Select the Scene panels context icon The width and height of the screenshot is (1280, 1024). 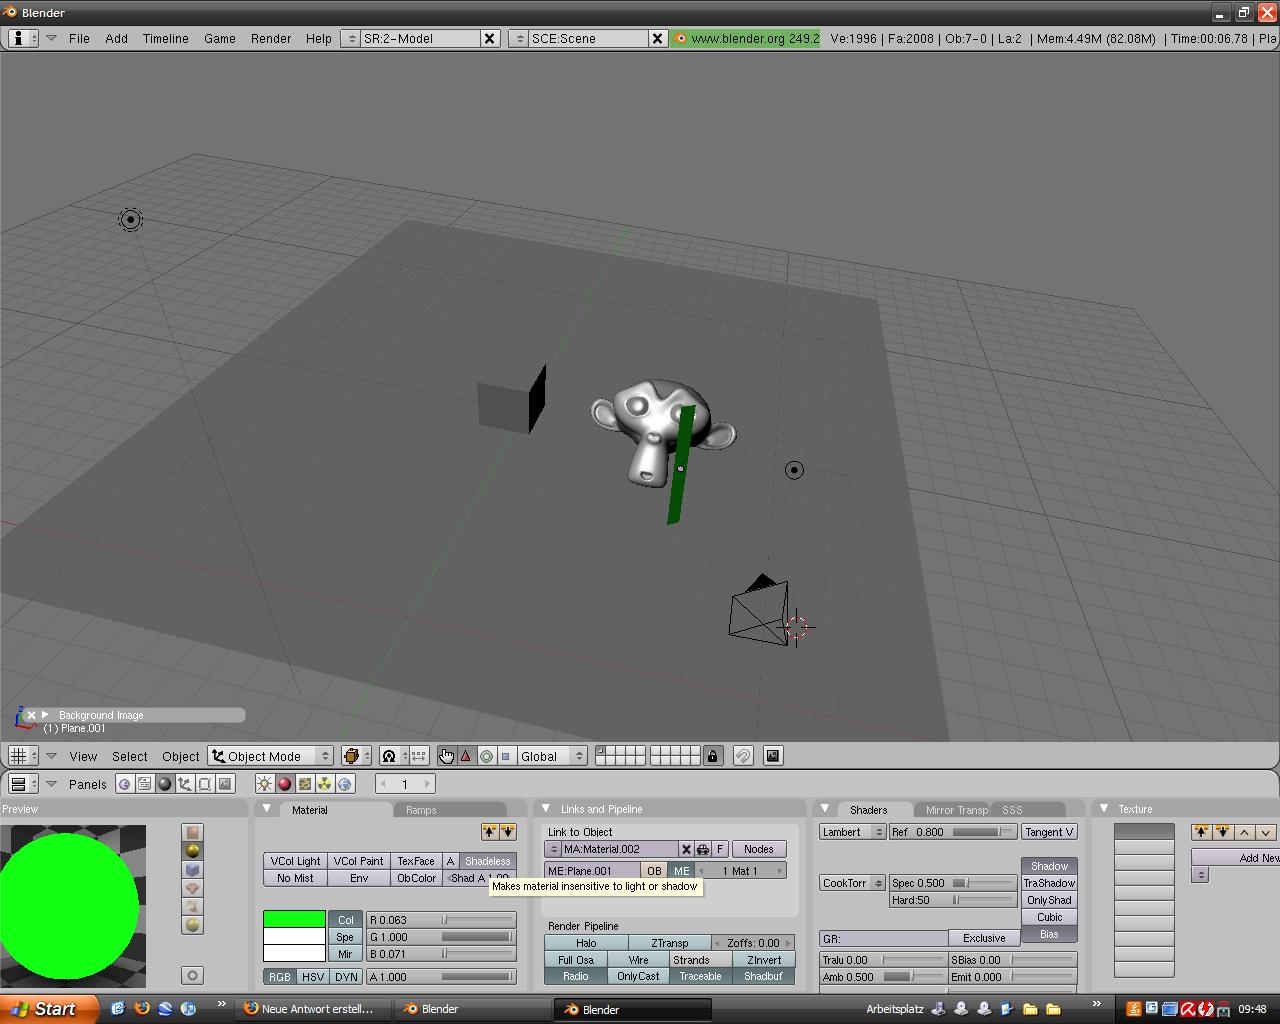click(x=225, y=784)
